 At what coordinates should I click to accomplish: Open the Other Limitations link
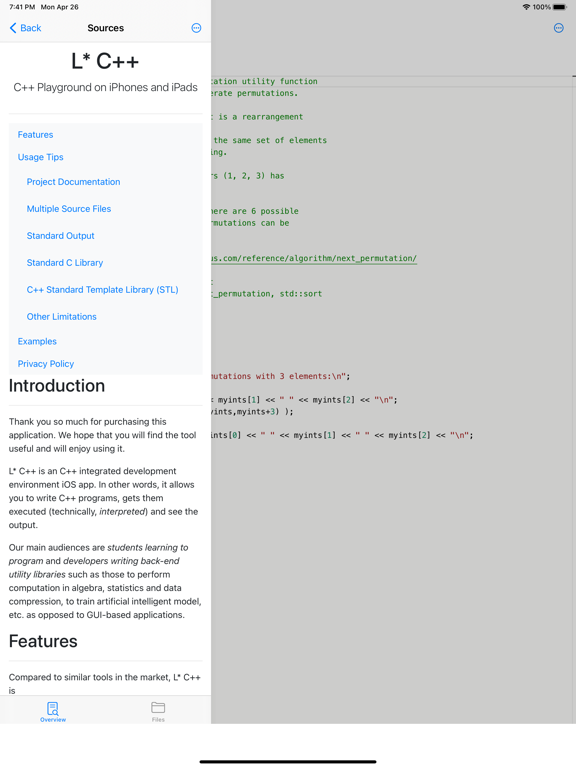point(61,316)
